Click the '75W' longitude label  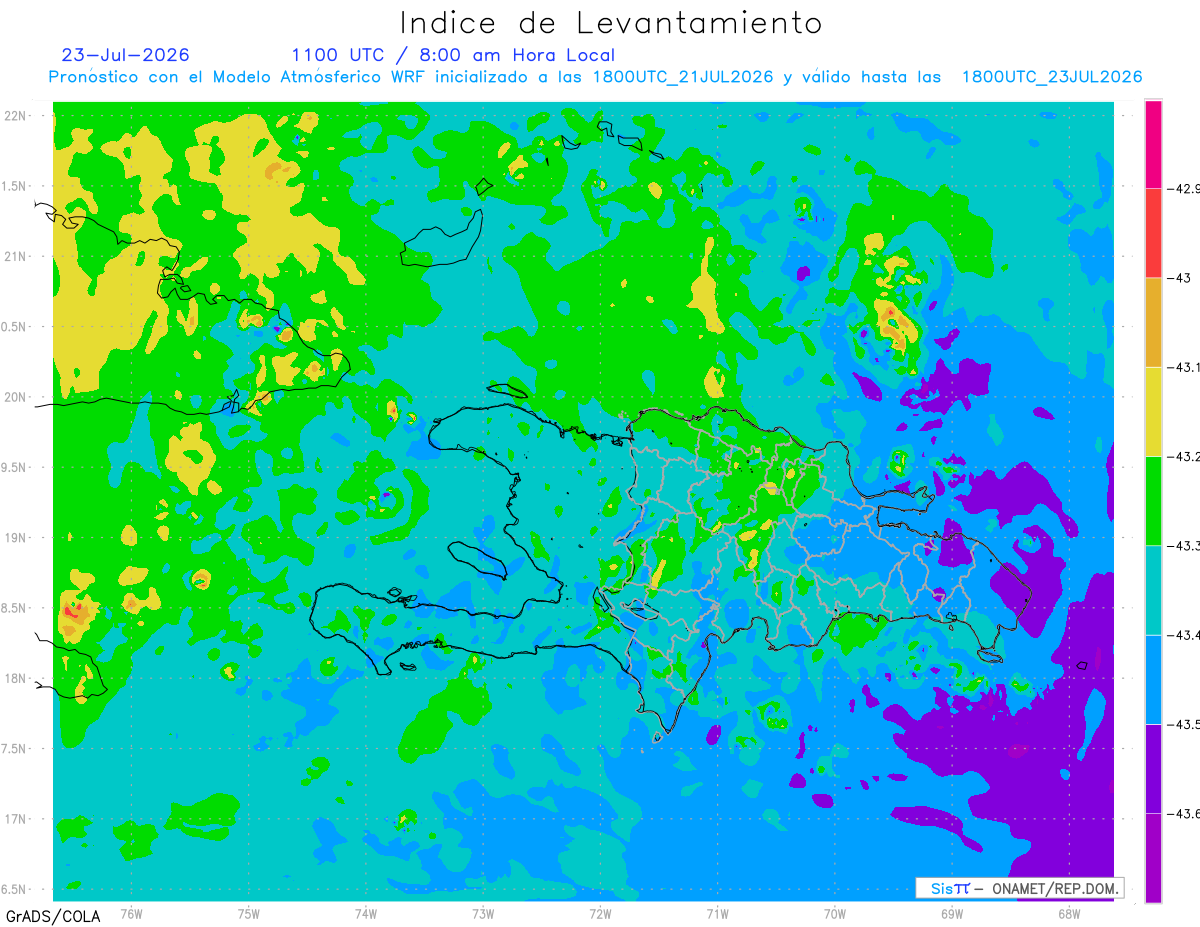tap(249, 913)
